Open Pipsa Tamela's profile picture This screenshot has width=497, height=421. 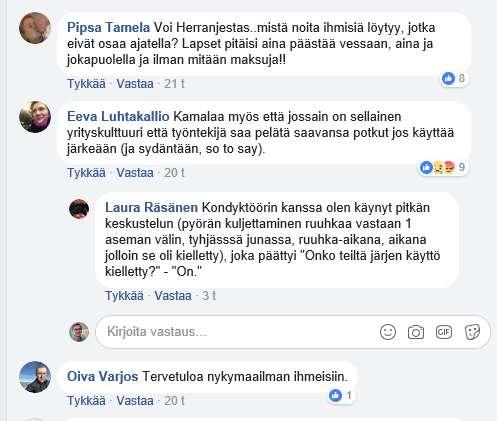(x=35, y=28)
